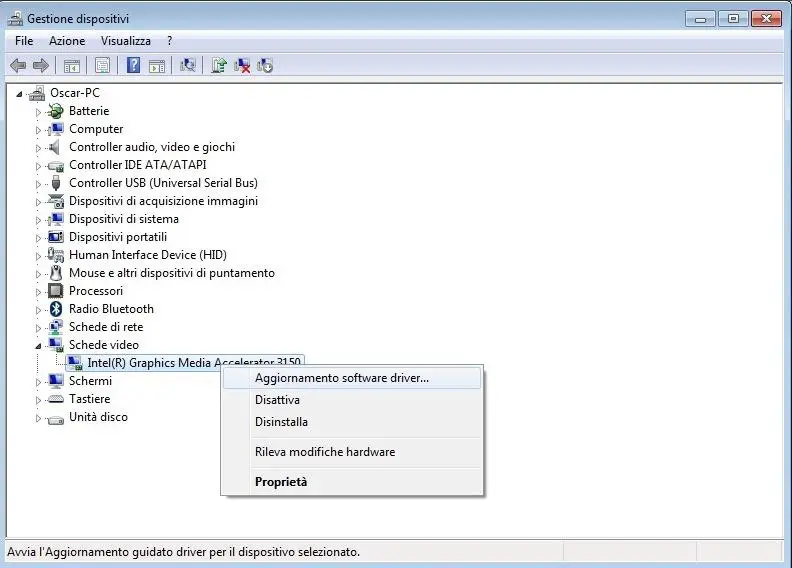Select the Oscar-PC computer root icon
Image resolution: width=792 pixels, height=568 pixels.
[x=37, y=93]
